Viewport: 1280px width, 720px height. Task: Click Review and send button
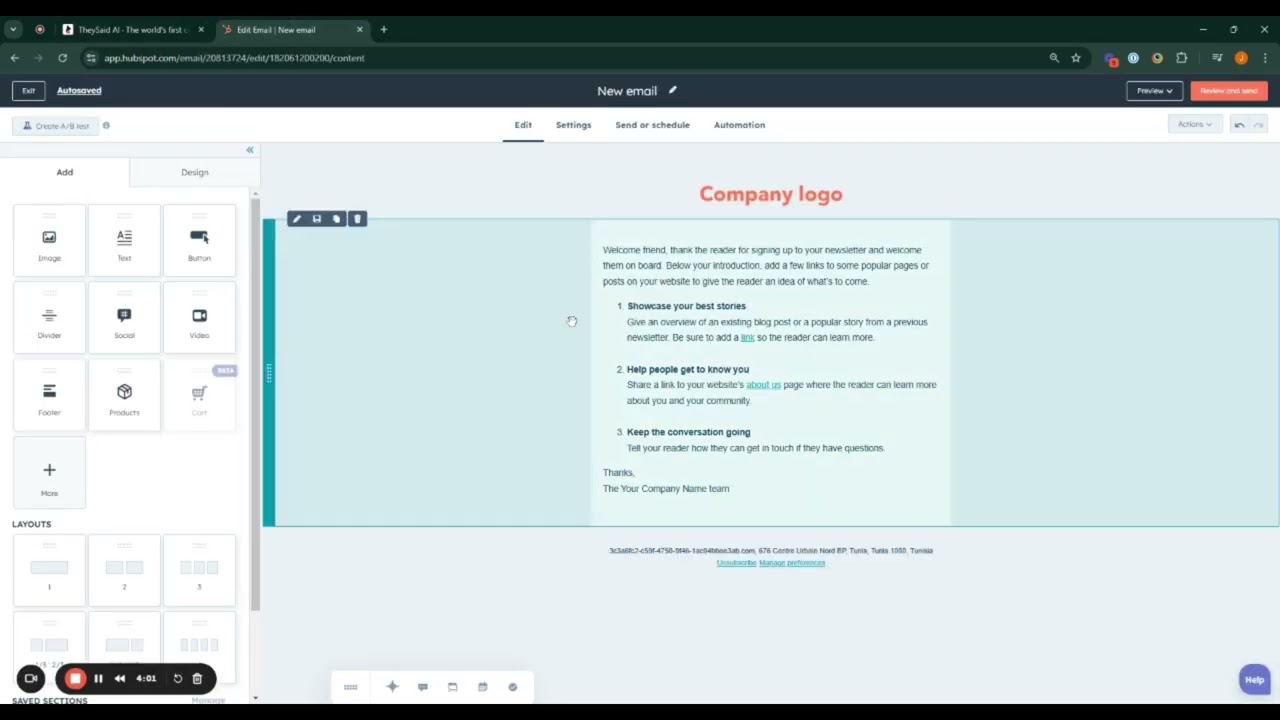(1229, 91)
